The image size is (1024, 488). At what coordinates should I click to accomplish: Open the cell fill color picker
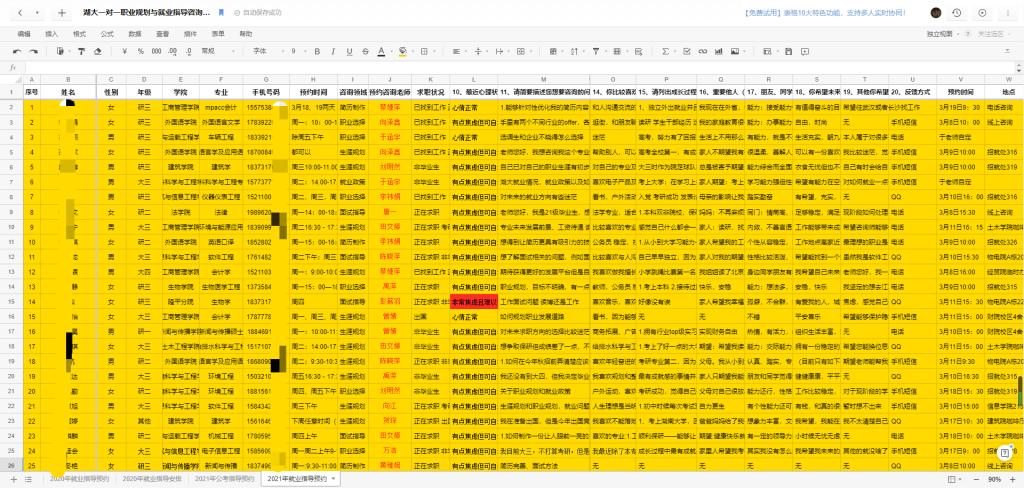coord(403,50)
